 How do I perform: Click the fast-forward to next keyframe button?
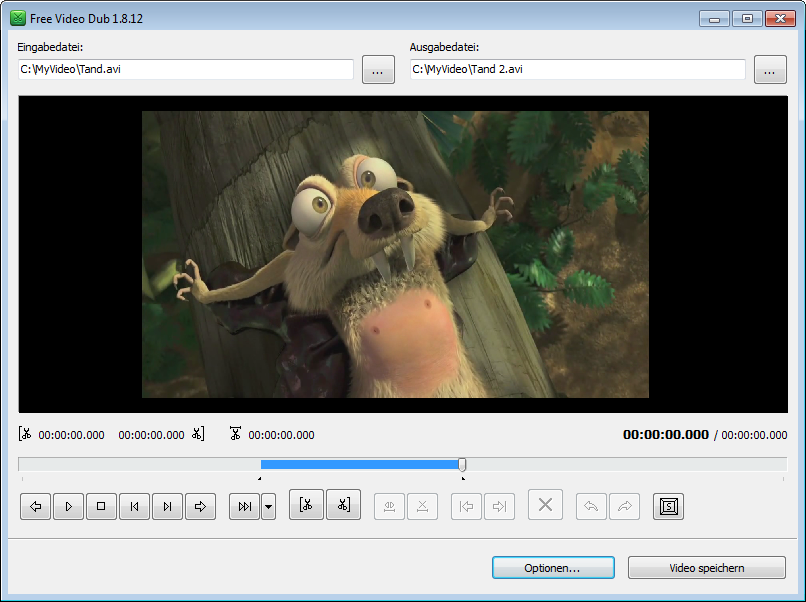[244, 507]
